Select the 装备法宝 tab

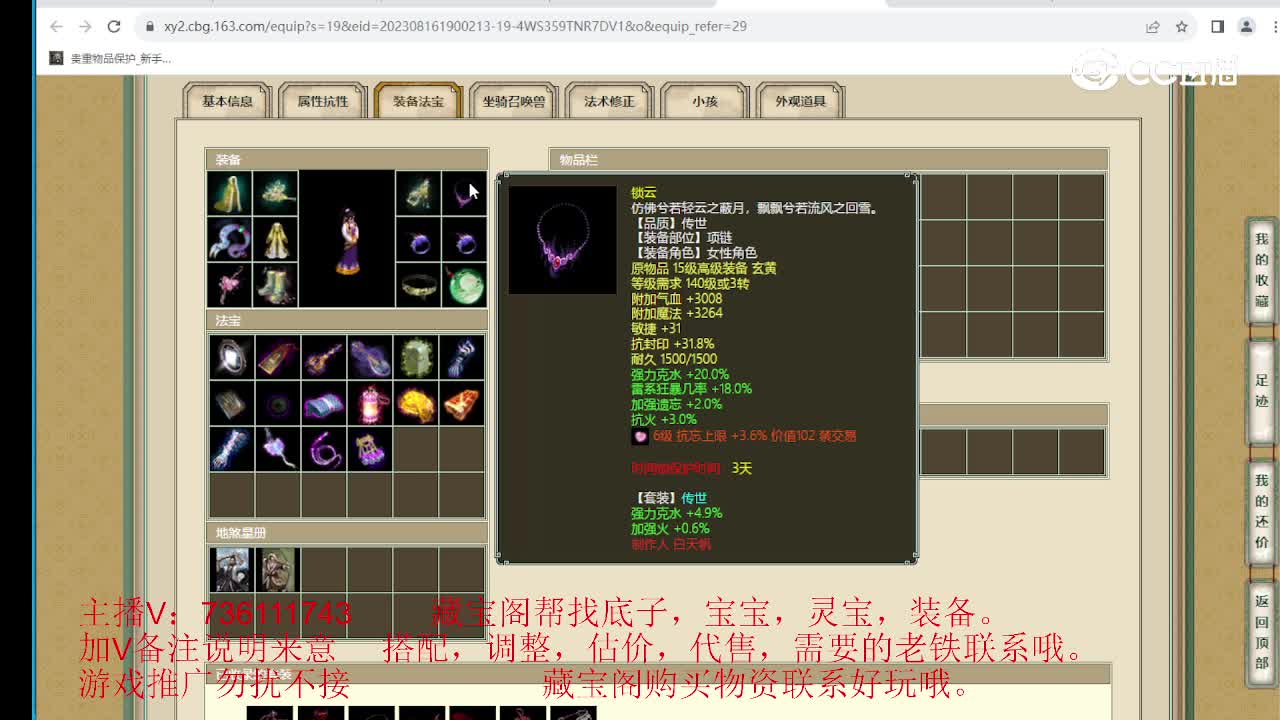[x=417, y=101]
